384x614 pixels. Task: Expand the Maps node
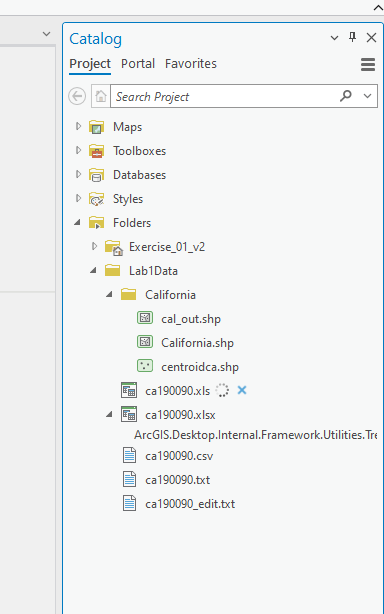(x=78, y=126)
